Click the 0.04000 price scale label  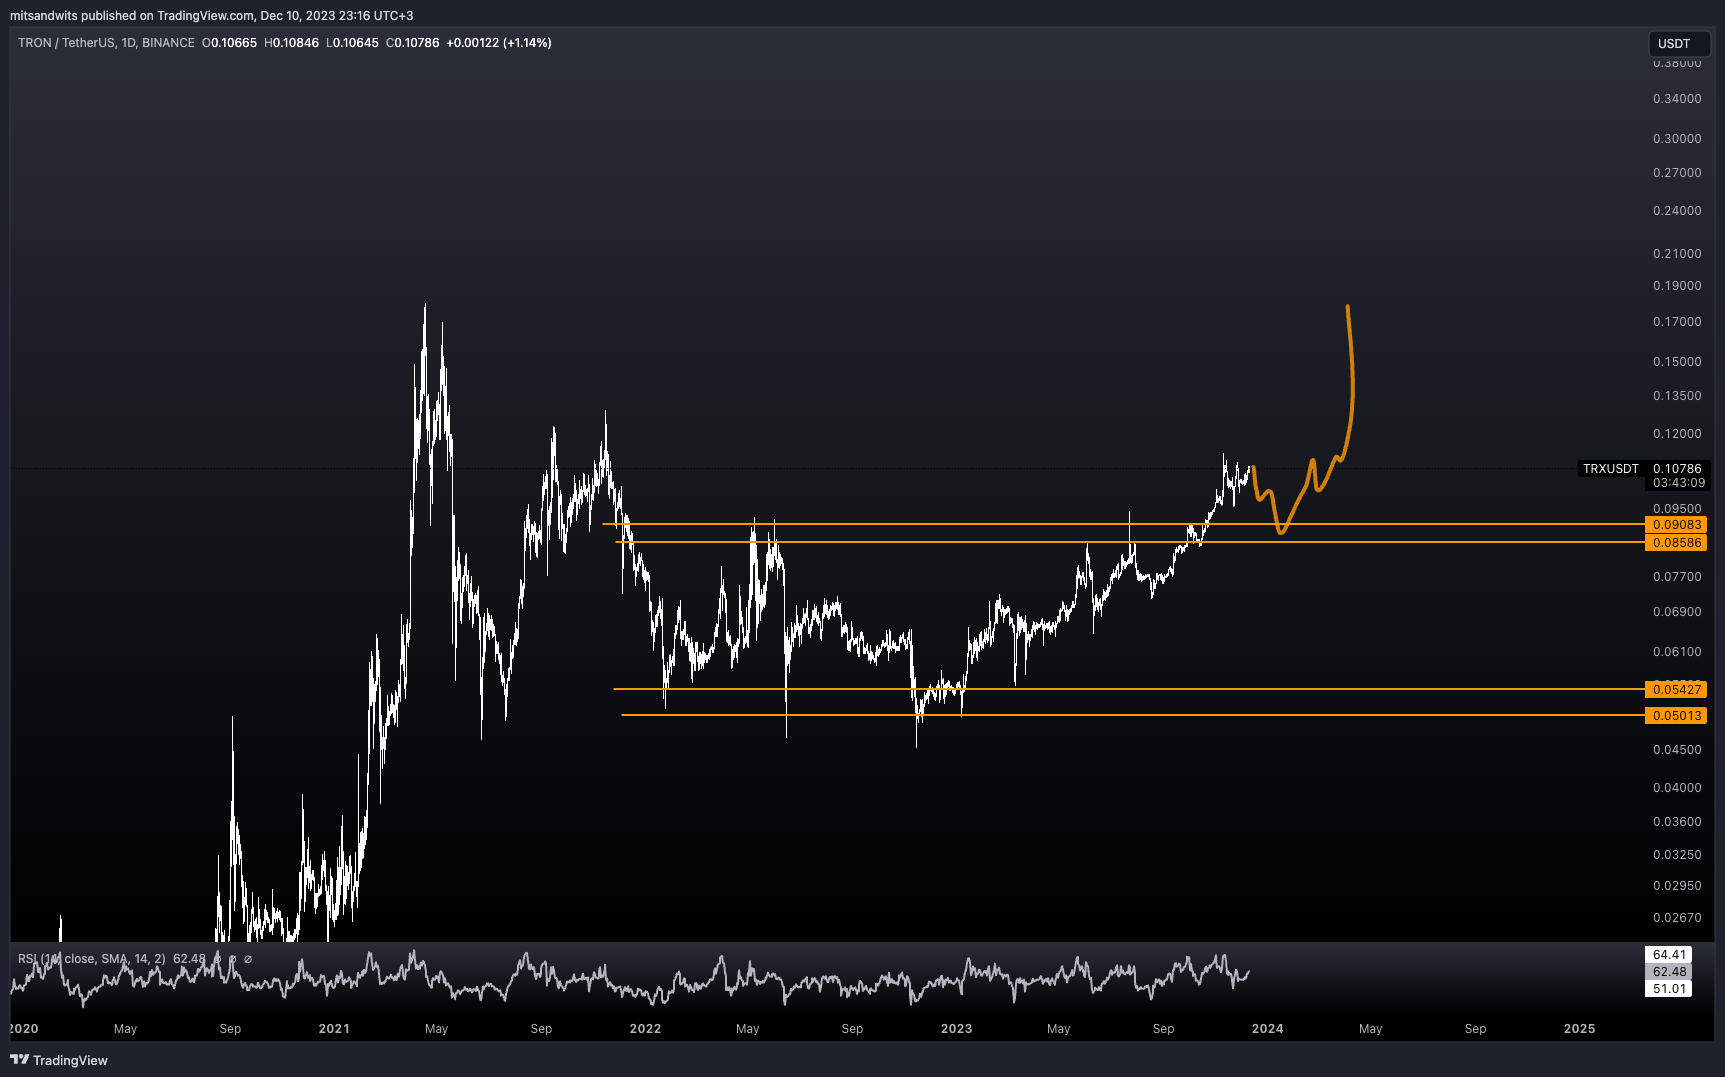tap(1677, 788)
